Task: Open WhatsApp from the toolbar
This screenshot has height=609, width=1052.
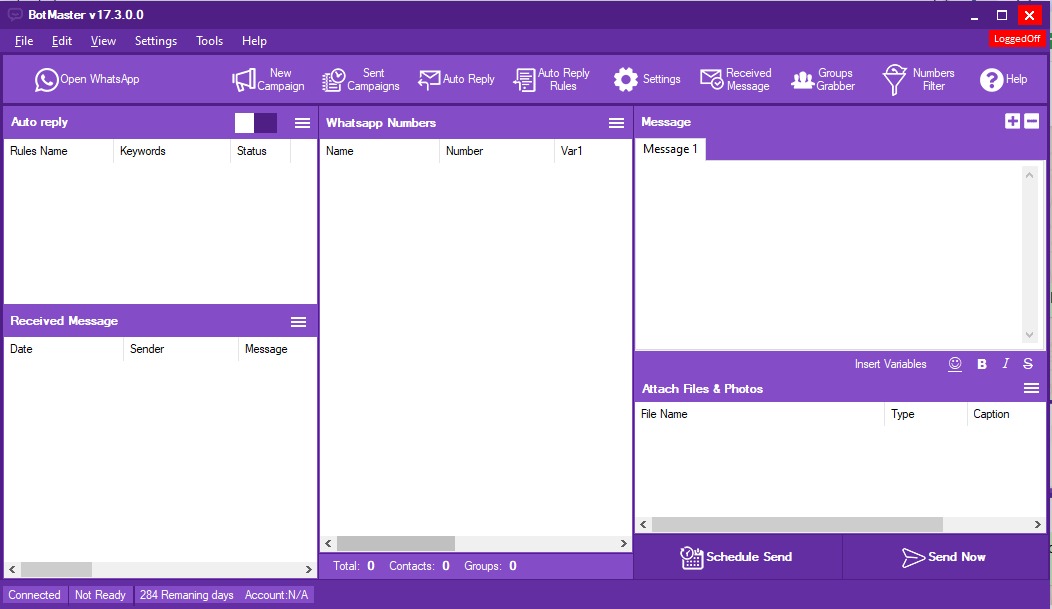Action: [x=87, y=80]
